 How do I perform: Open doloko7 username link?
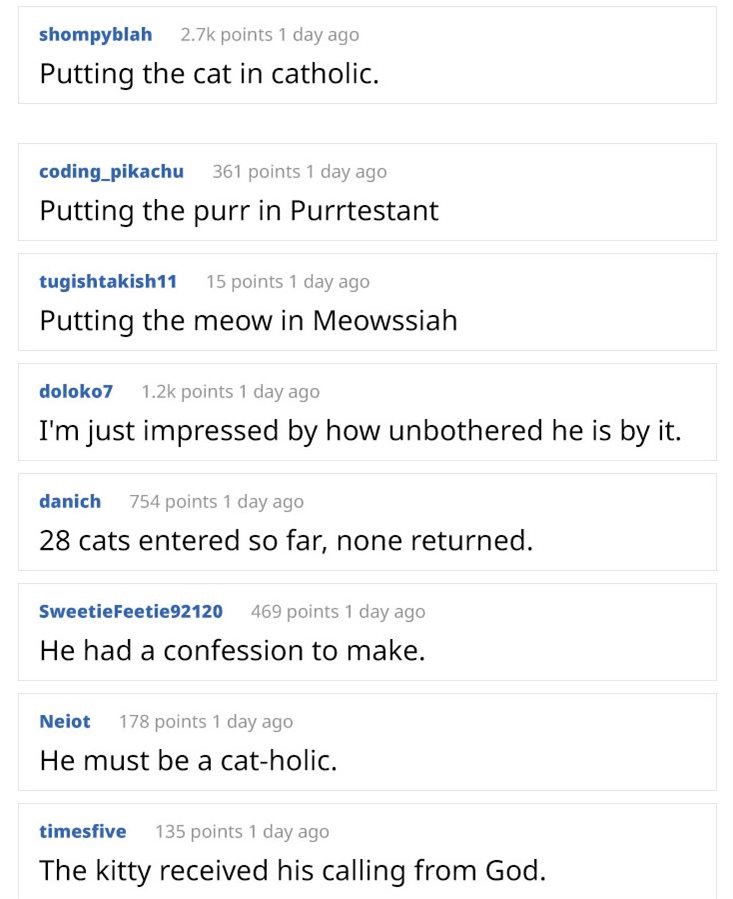tap(76, 392)
